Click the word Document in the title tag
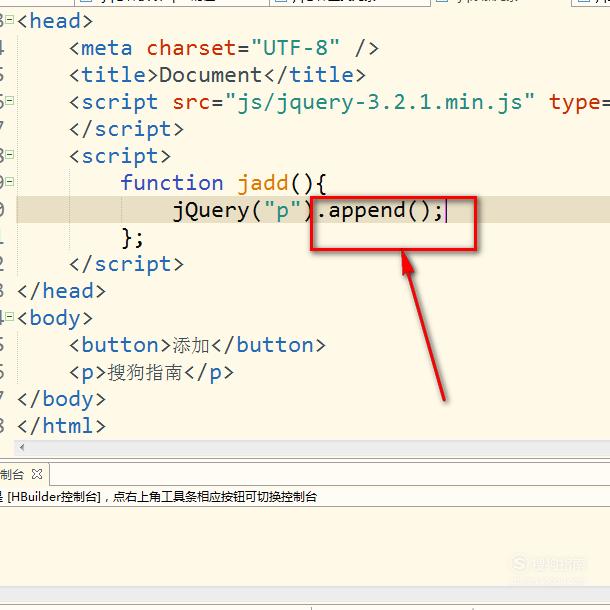 tap(210, 75)
